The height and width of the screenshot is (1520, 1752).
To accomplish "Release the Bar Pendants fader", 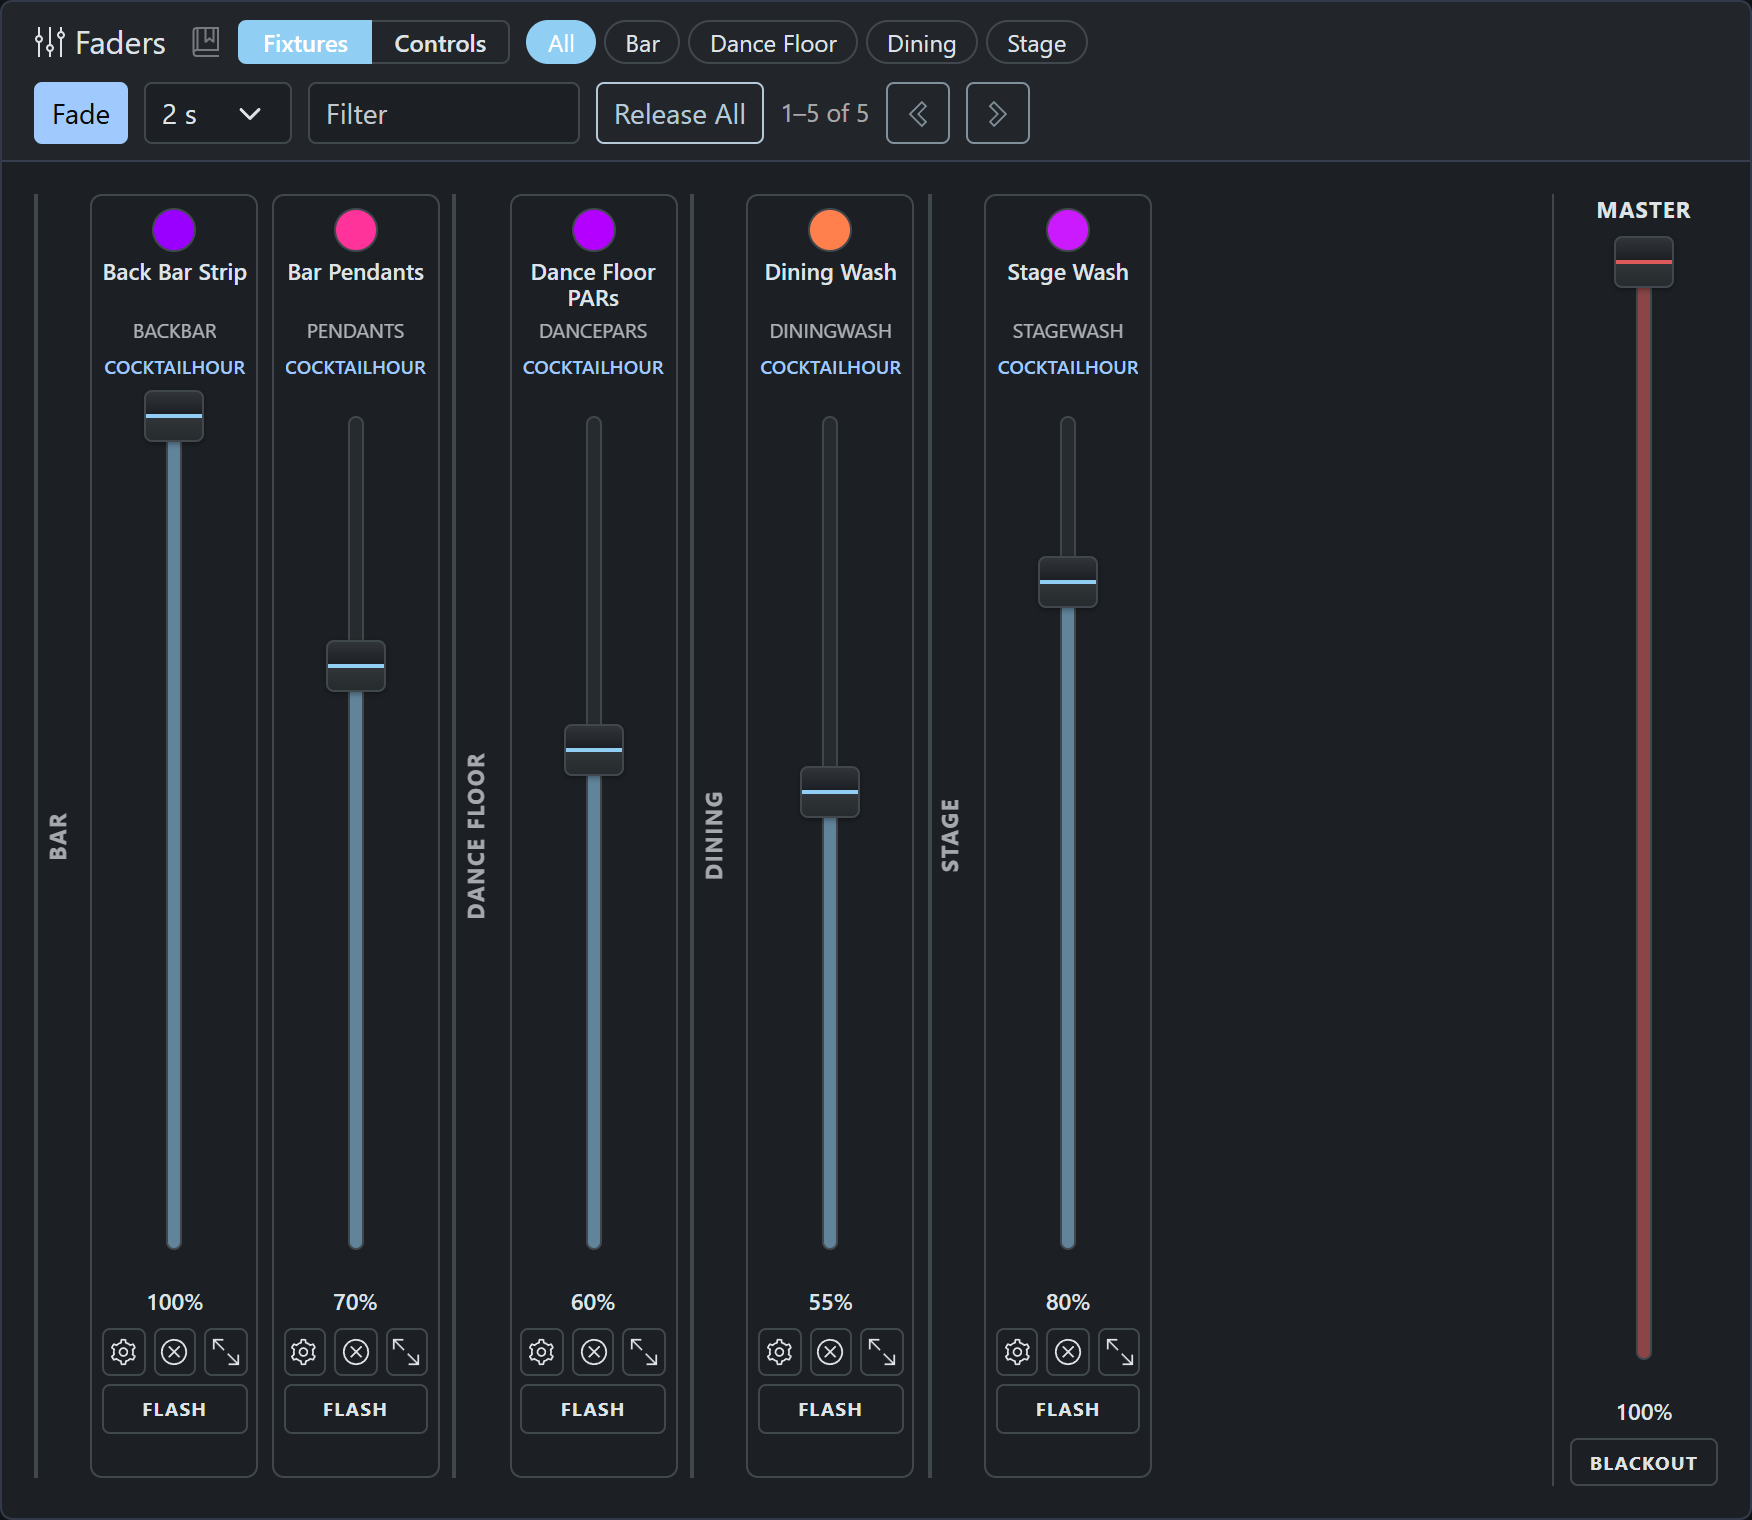I will [356, 1352].
